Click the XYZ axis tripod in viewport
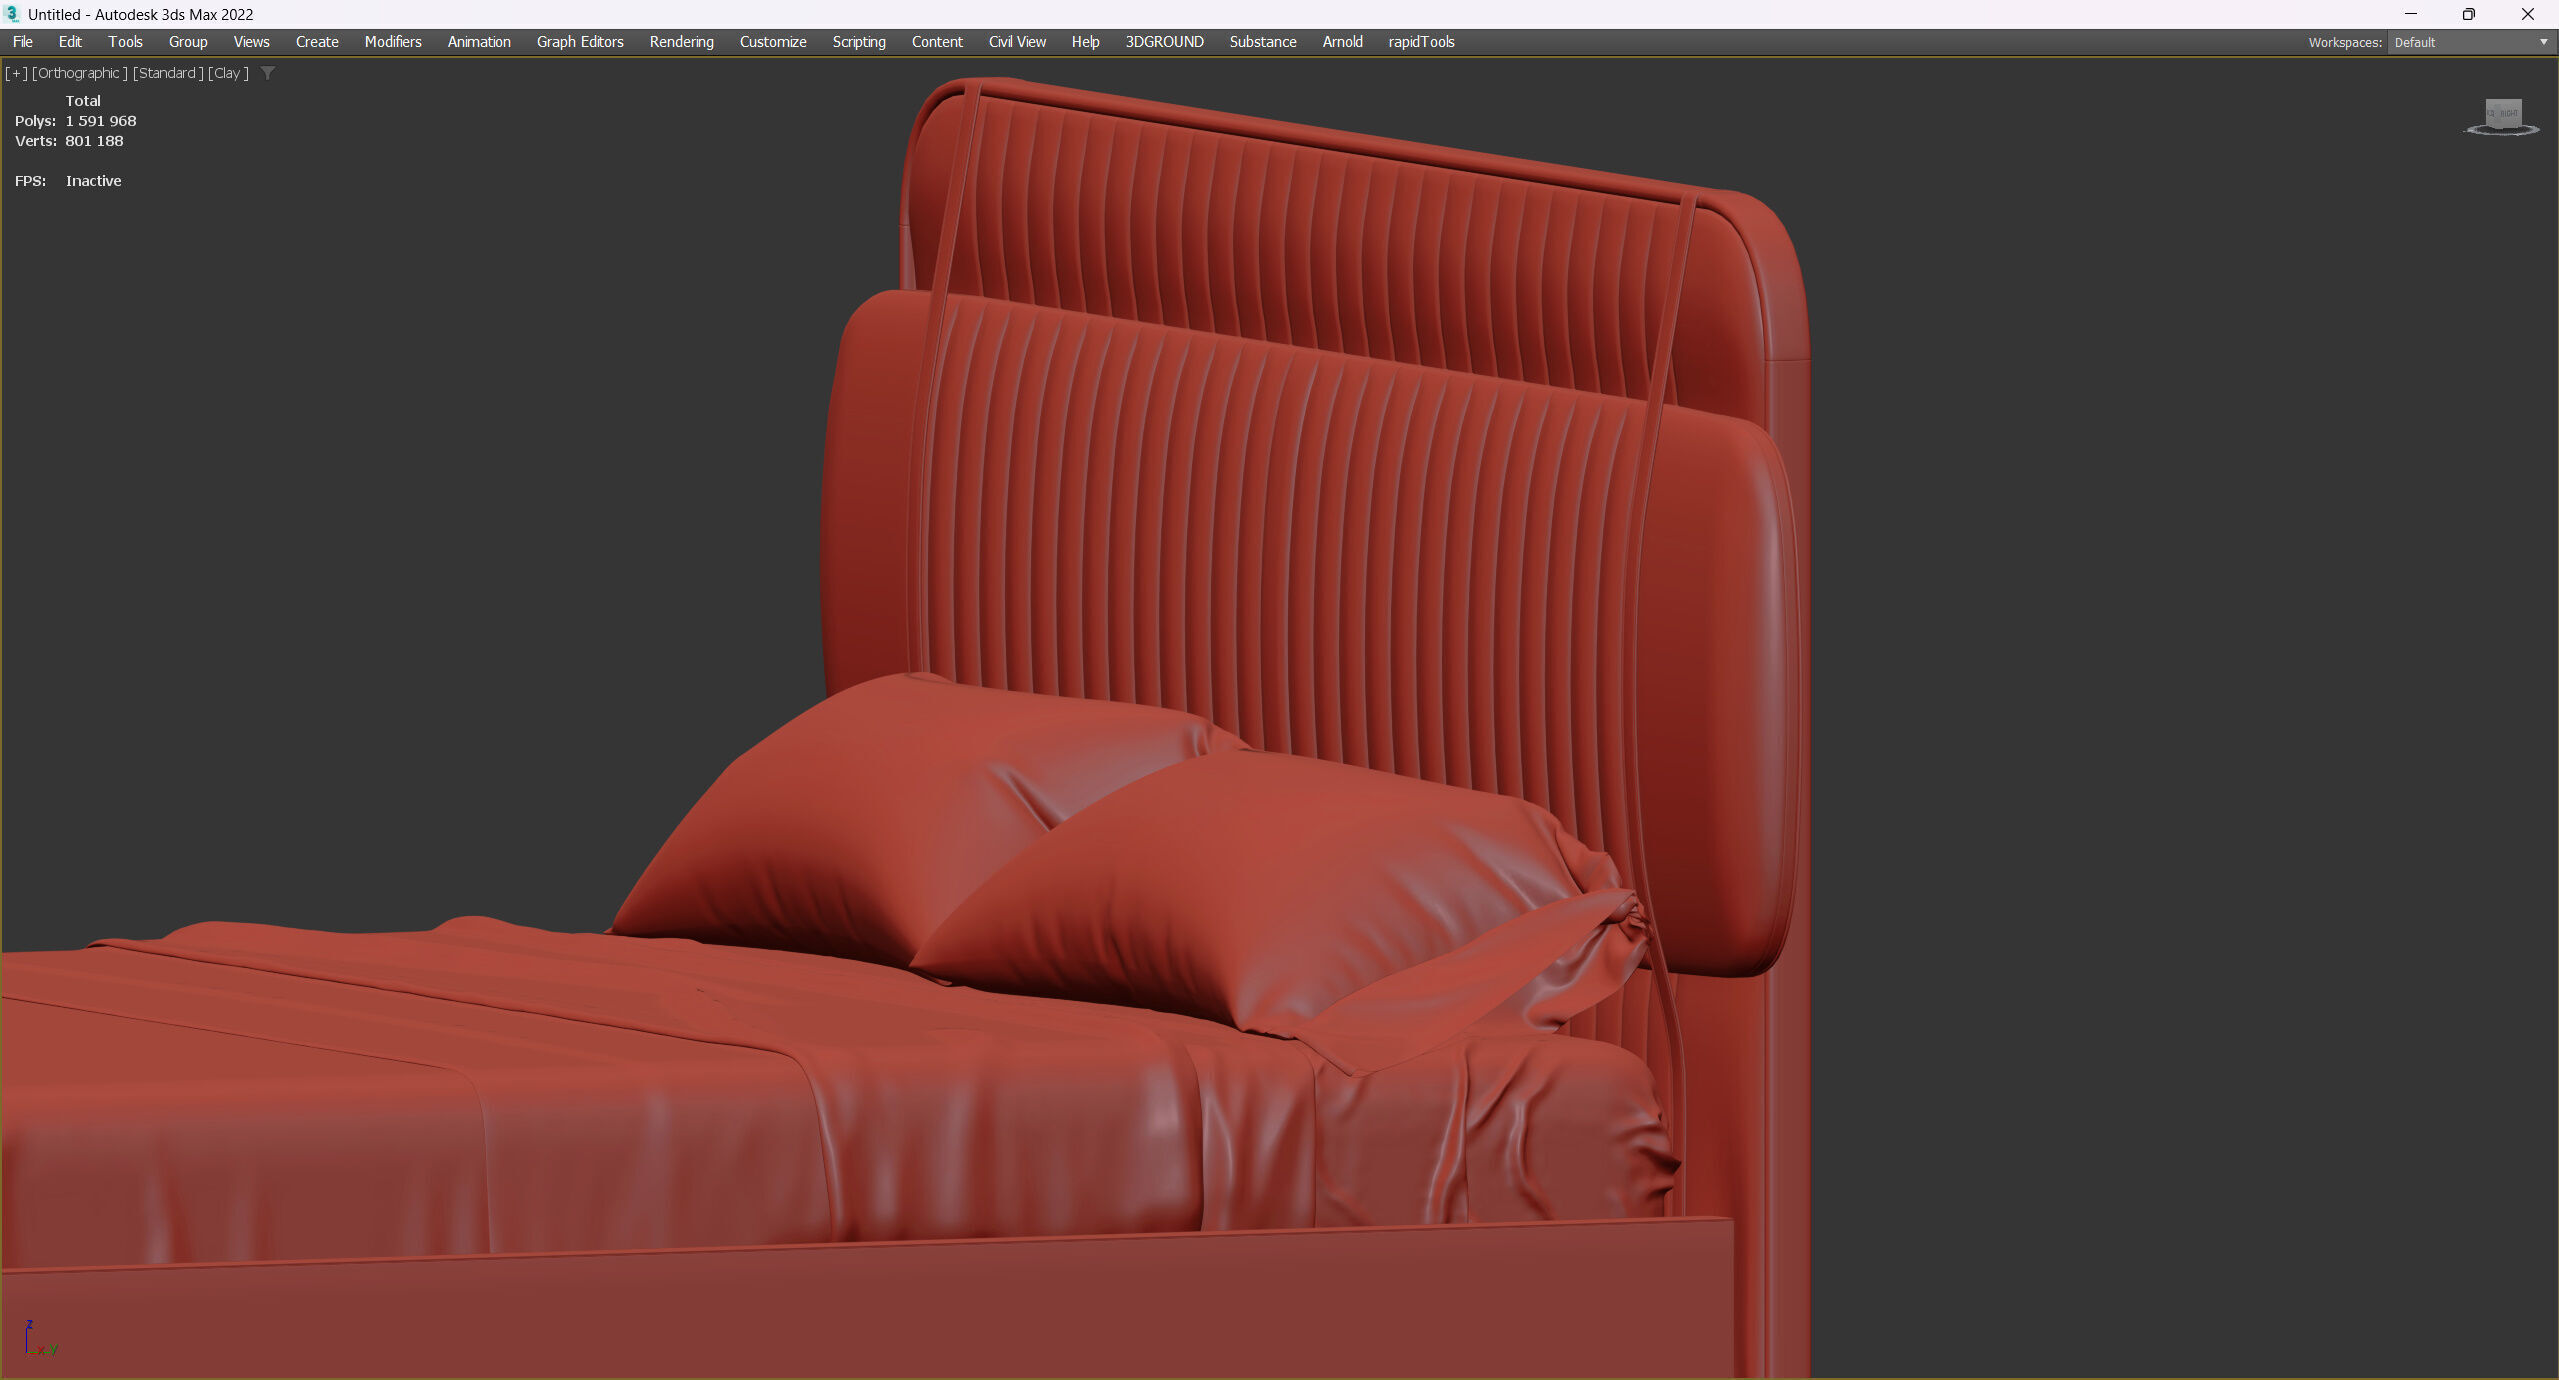Image resolution: width=2559 pixels, height=1380 pixels. click(x=40, y=1338)
